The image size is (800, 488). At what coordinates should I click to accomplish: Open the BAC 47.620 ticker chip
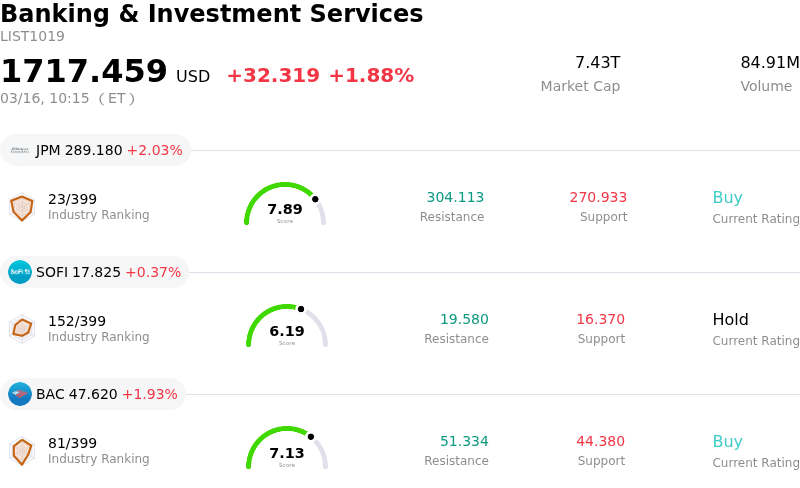[x=94, y=394]
